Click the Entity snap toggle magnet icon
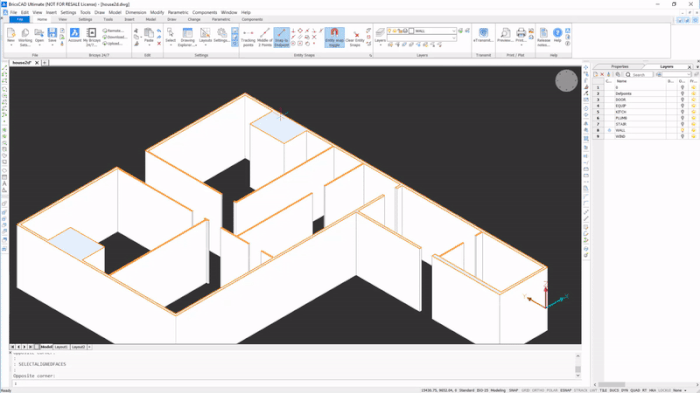 coord(334,37)
